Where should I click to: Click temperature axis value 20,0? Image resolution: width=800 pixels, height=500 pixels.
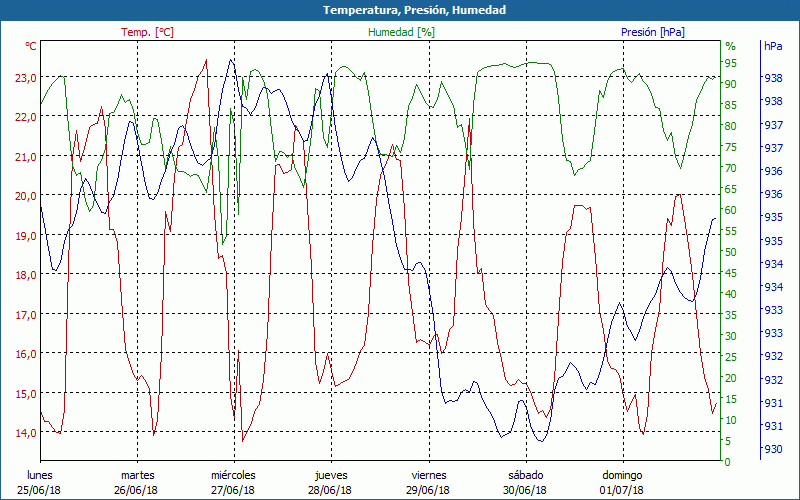(27, 196)
